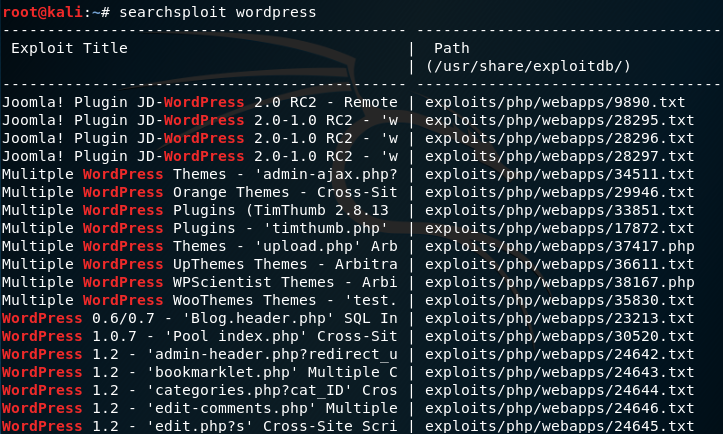The image size is (723, 434).
Task: Click path exploits/php/webapps/34511.txt
Action: click(x=559, y=174)
